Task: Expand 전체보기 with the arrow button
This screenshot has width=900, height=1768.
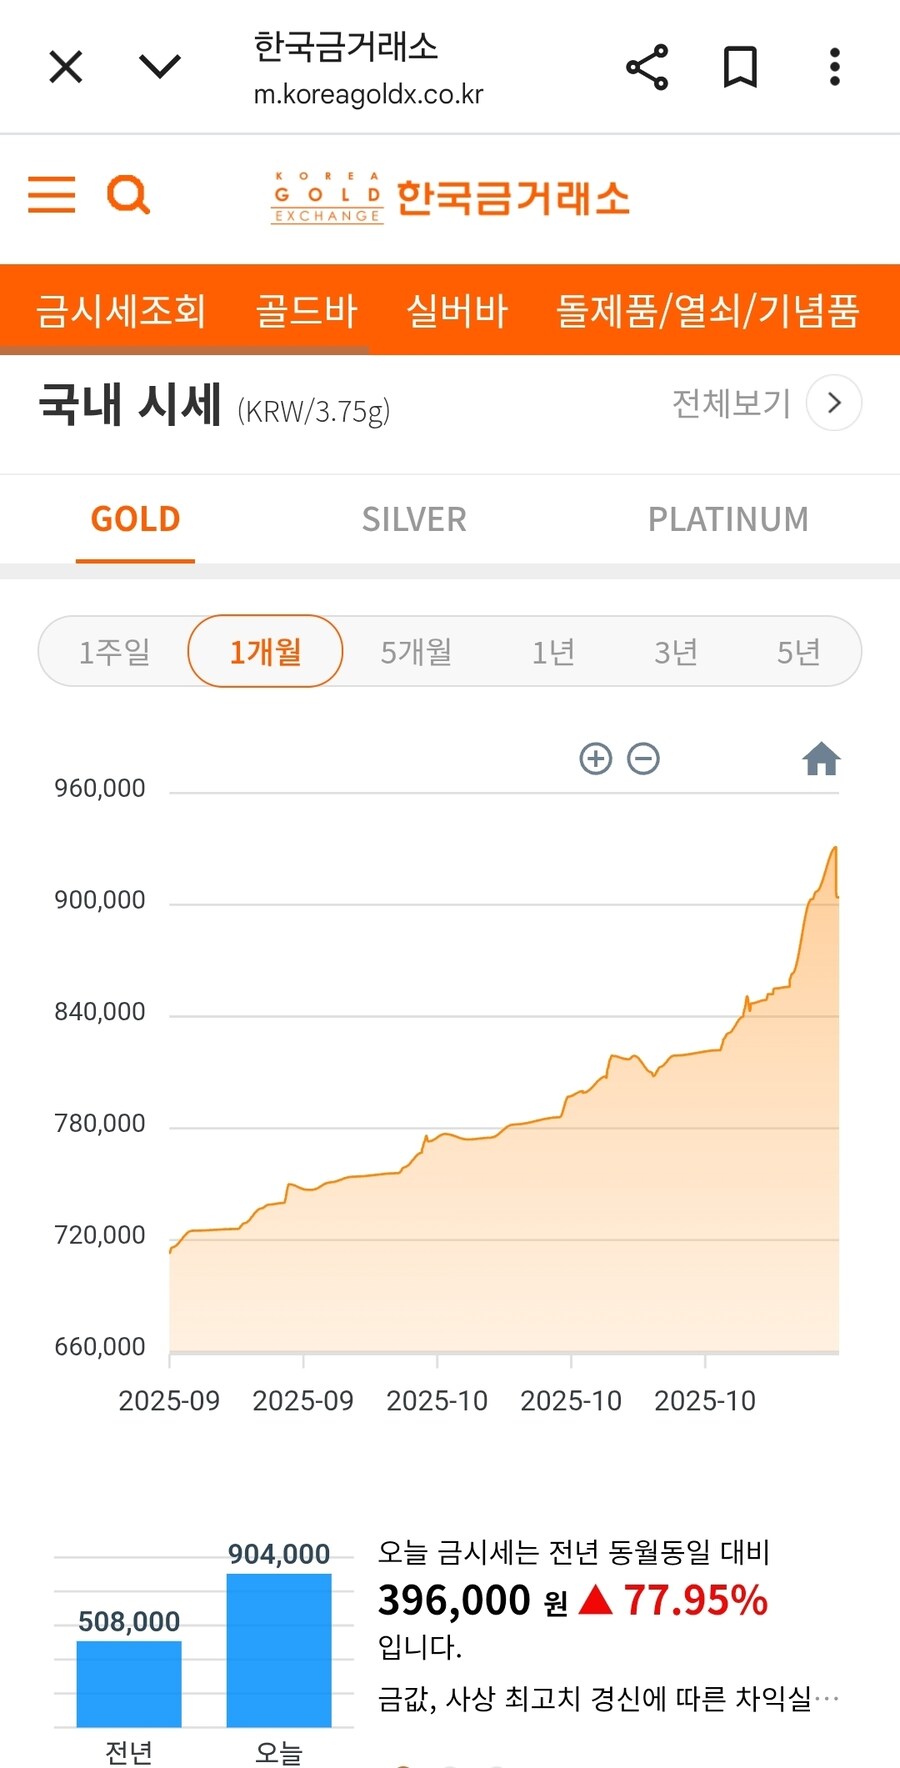Action: pyautogui.click(x=834, y=403)
